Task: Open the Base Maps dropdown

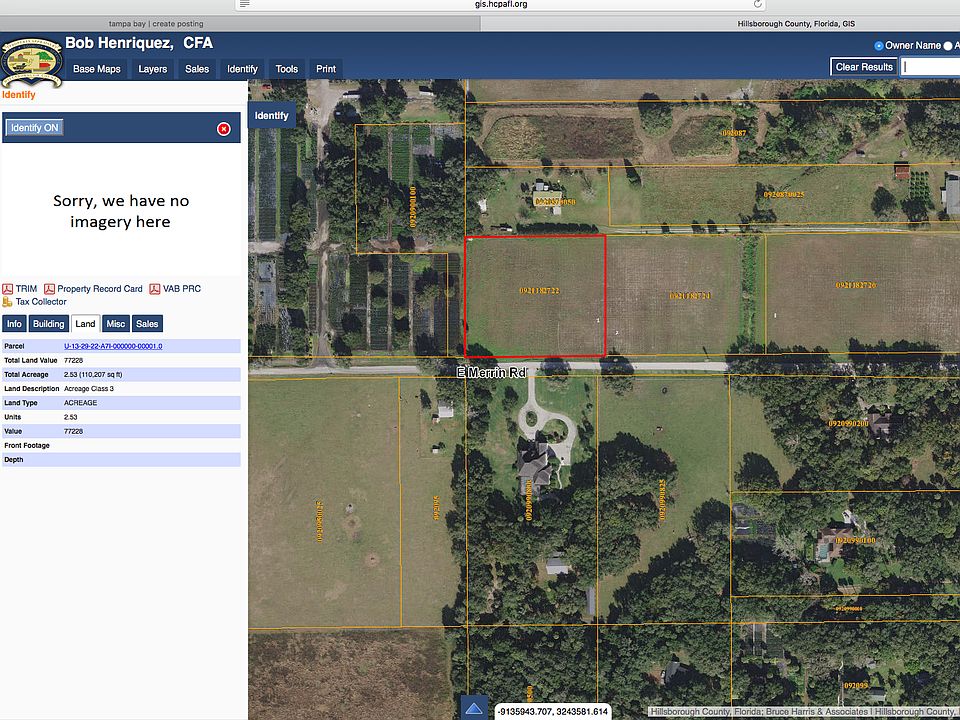Action: pos(96,68)
